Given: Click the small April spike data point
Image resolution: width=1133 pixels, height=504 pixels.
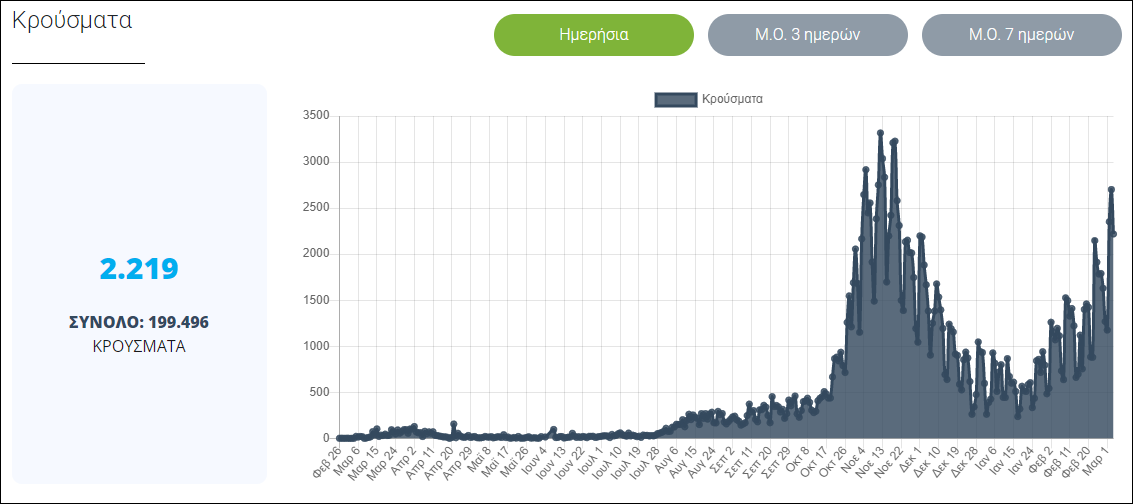Looking at the screenshot, I should click(454, 425).
